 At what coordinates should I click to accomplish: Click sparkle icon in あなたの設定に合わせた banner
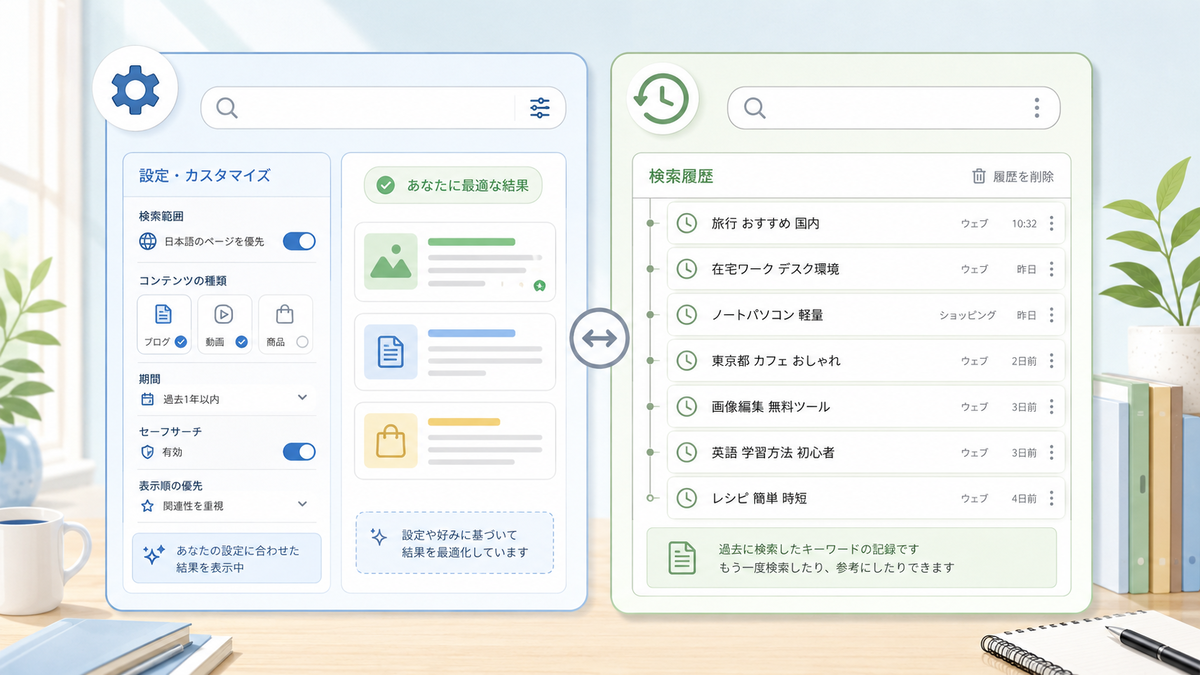[153, 557]
